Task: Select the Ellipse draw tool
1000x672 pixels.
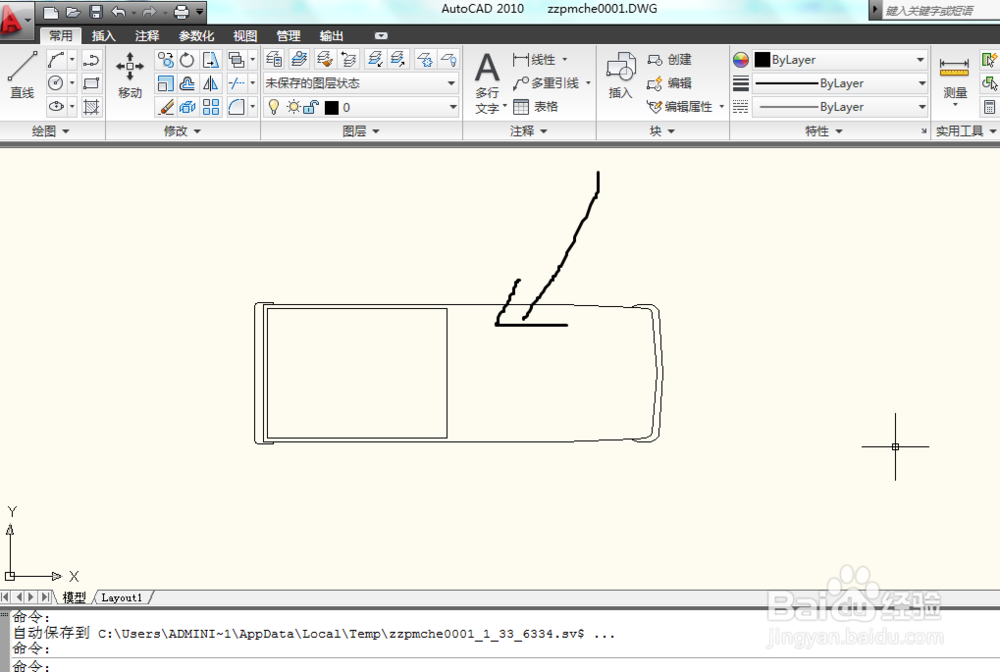Action: (55, 106)
